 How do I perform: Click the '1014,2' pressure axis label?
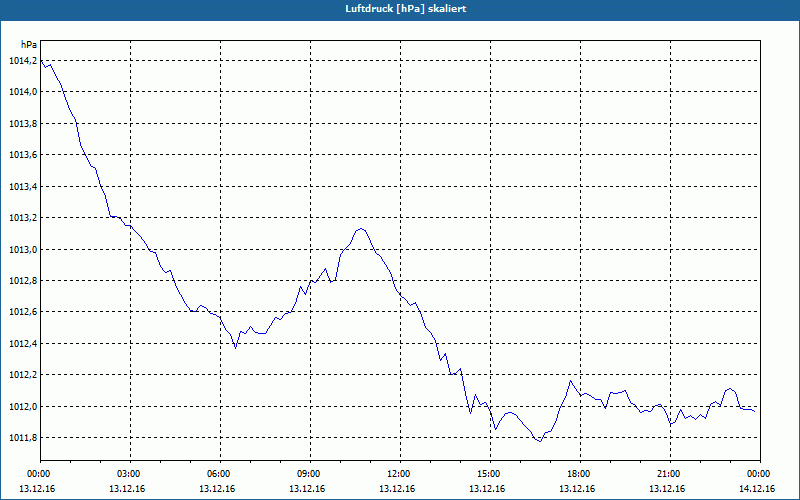(x=23, y=61)
